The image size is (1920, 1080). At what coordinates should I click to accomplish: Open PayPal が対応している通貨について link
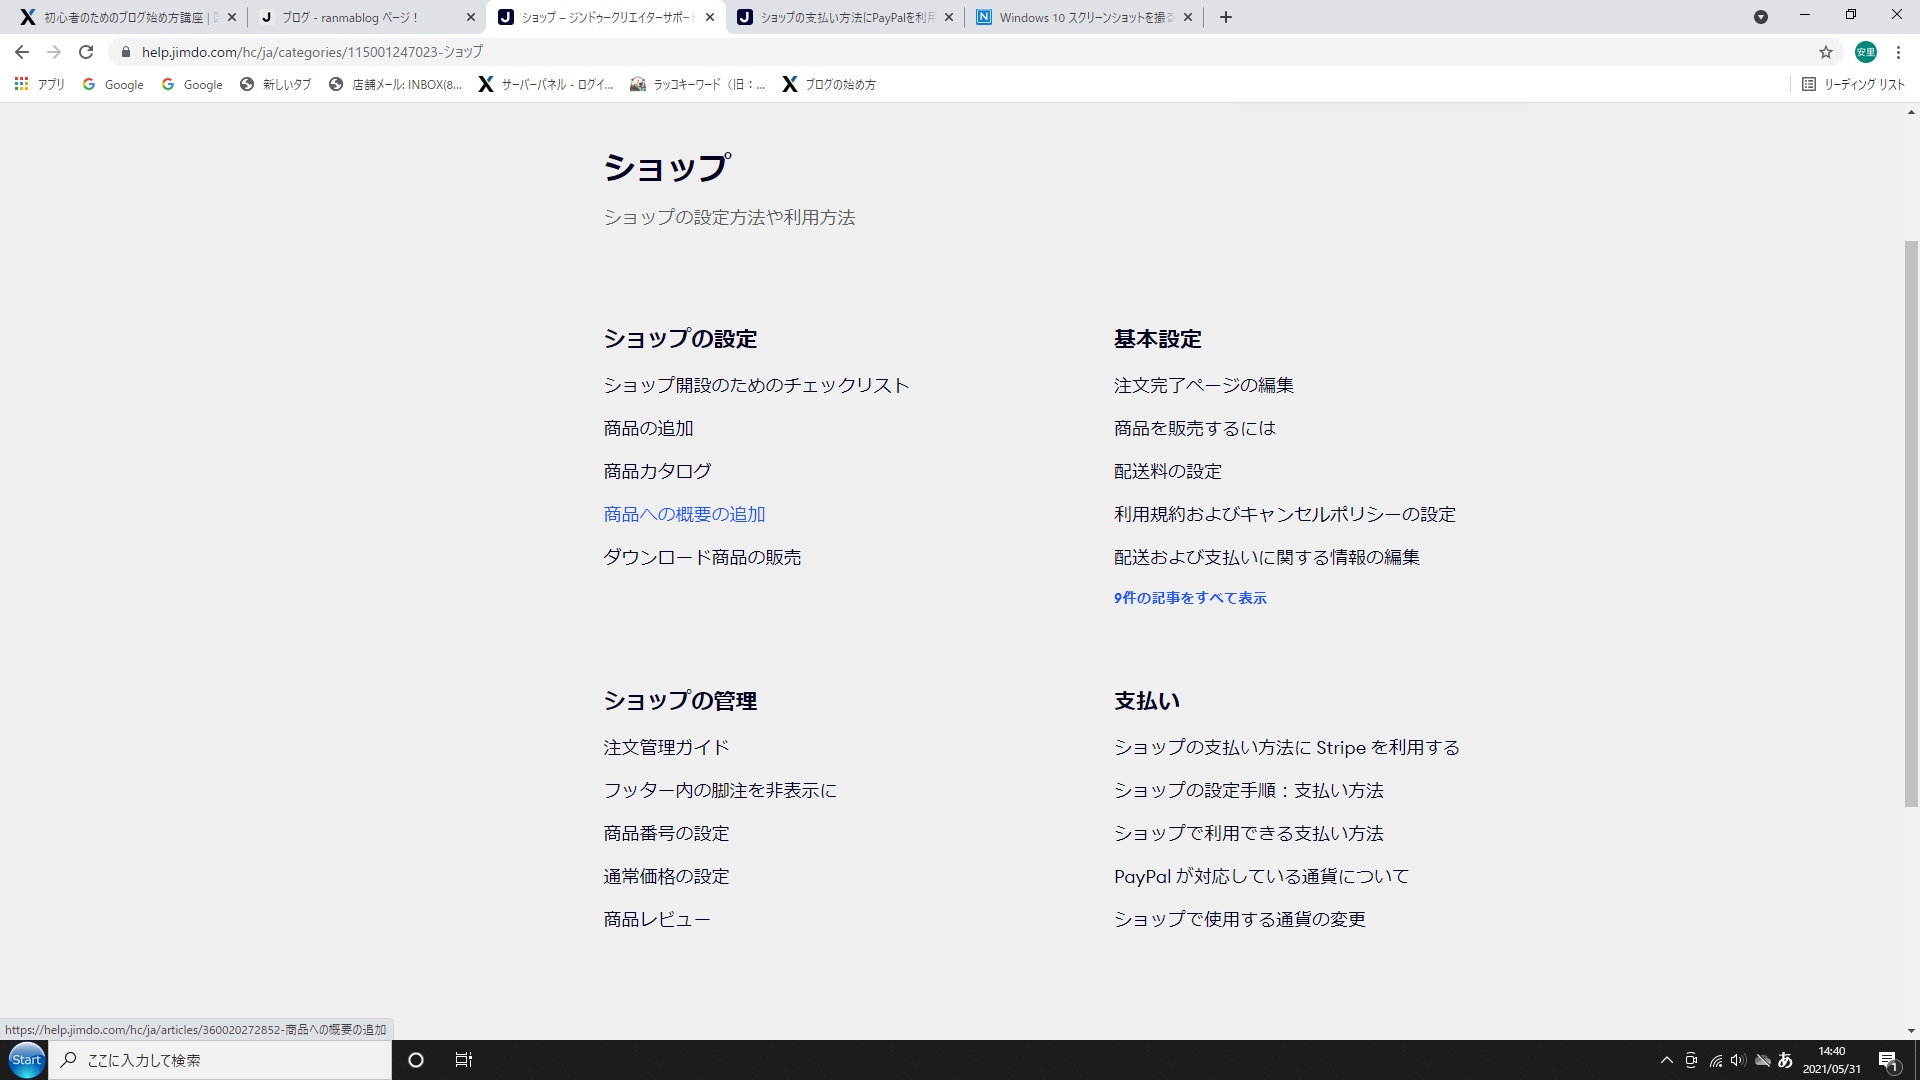click(1261, 876)
